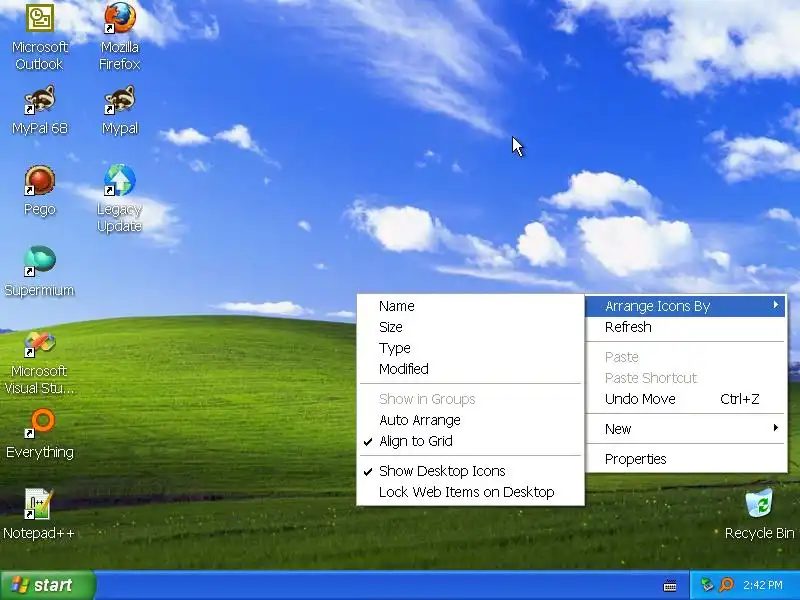Screen dimensions: 800x600
Task: Click the on-screen keyboard taskbar icon
Action: point(670,586)
